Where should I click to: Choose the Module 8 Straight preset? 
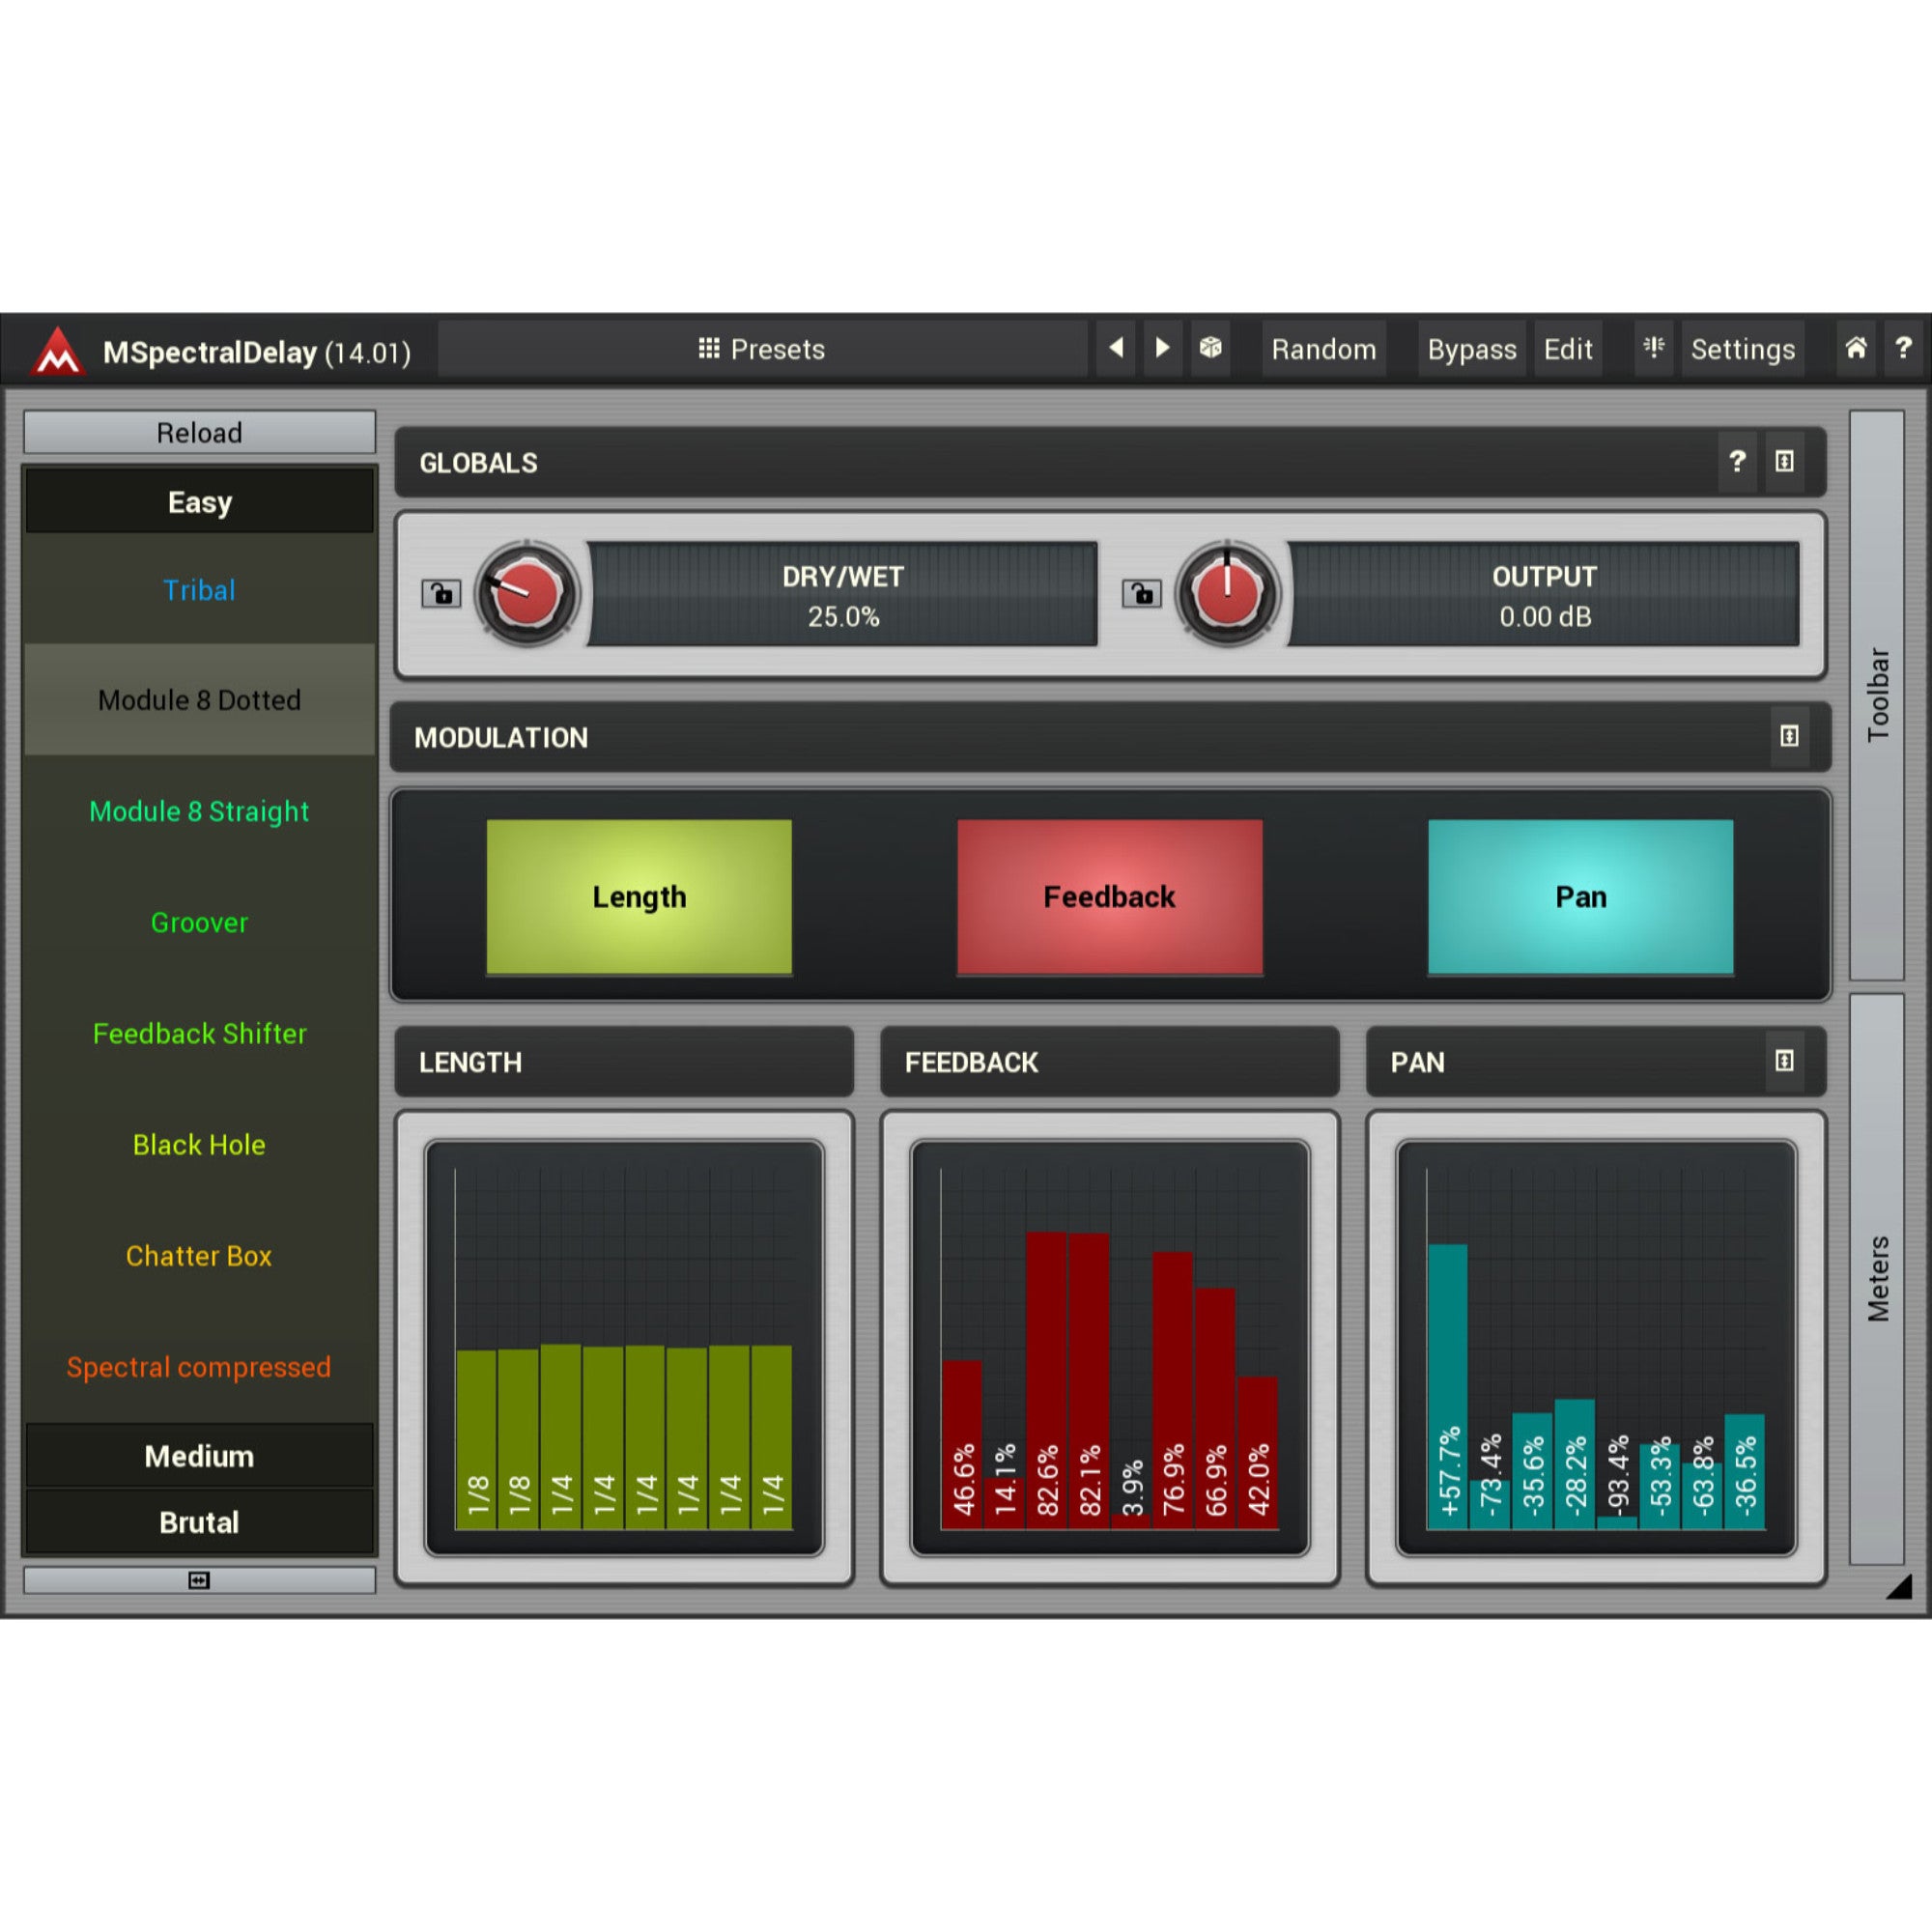[x=199, y=811]
